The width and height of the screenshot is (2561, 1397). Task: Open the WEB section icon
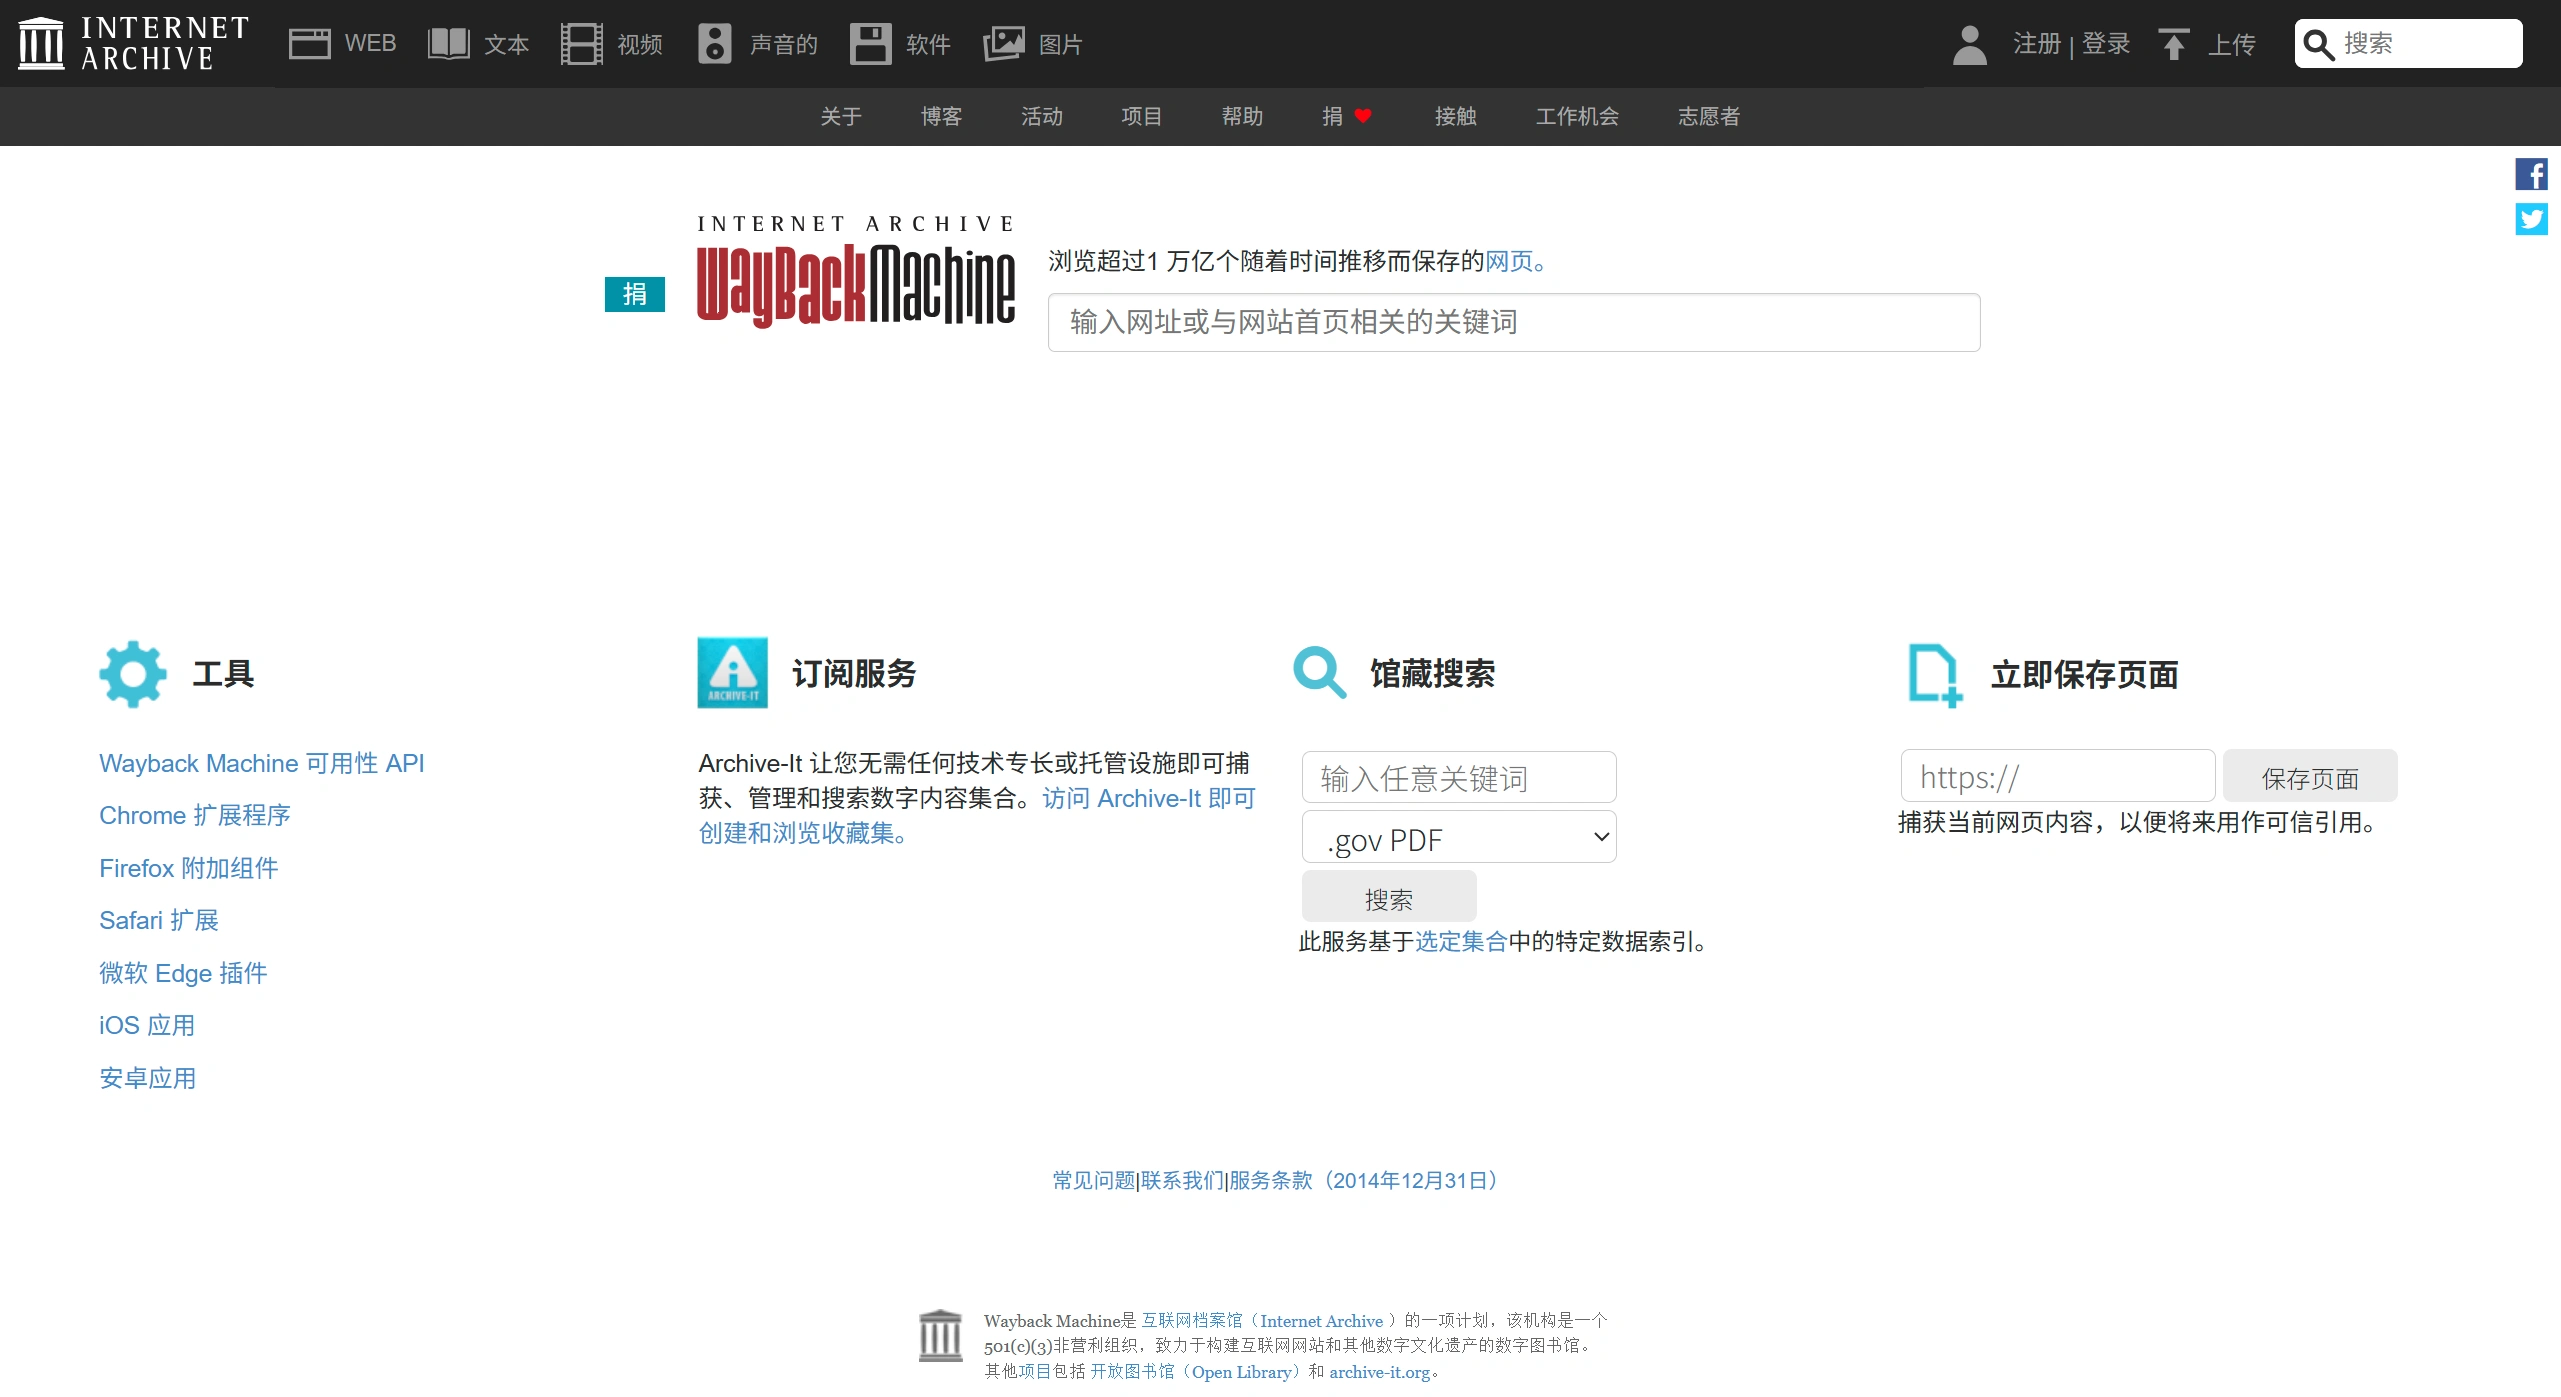click(309, 44)
